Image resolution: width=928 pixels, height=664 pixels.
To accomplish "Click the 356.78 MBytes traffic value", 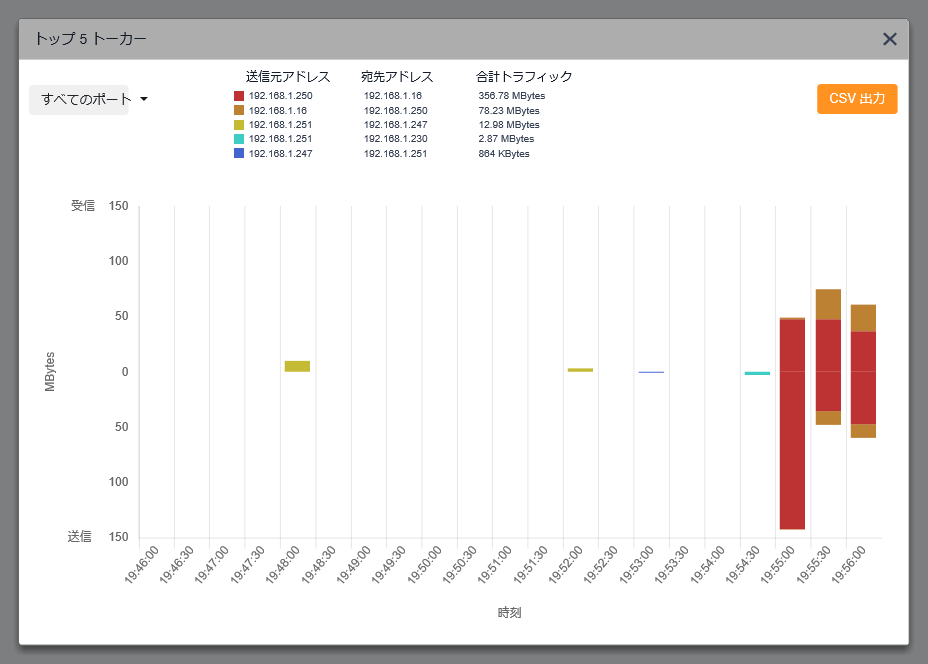I will (512, 96).
